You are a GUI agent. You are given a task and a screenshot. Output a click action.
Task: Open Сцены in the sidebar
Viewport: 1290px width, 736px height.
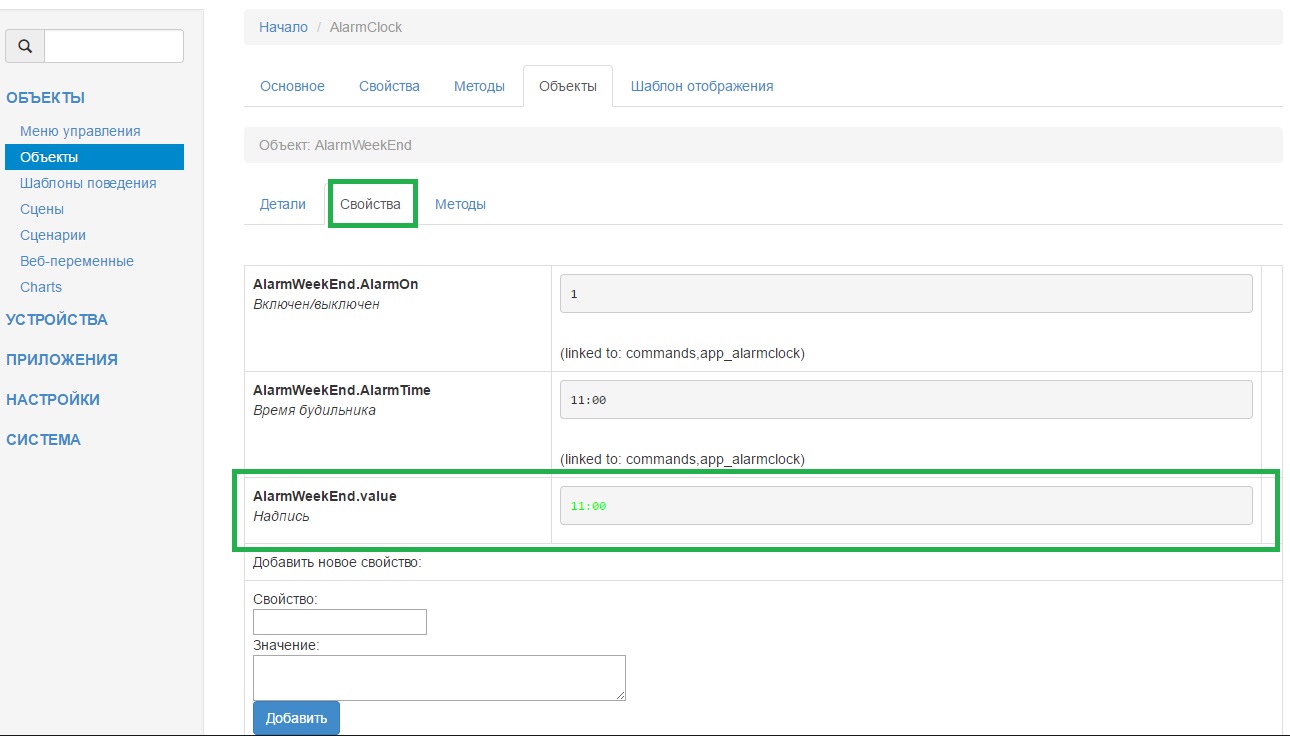pyautogui.click(x=42, y=209)
